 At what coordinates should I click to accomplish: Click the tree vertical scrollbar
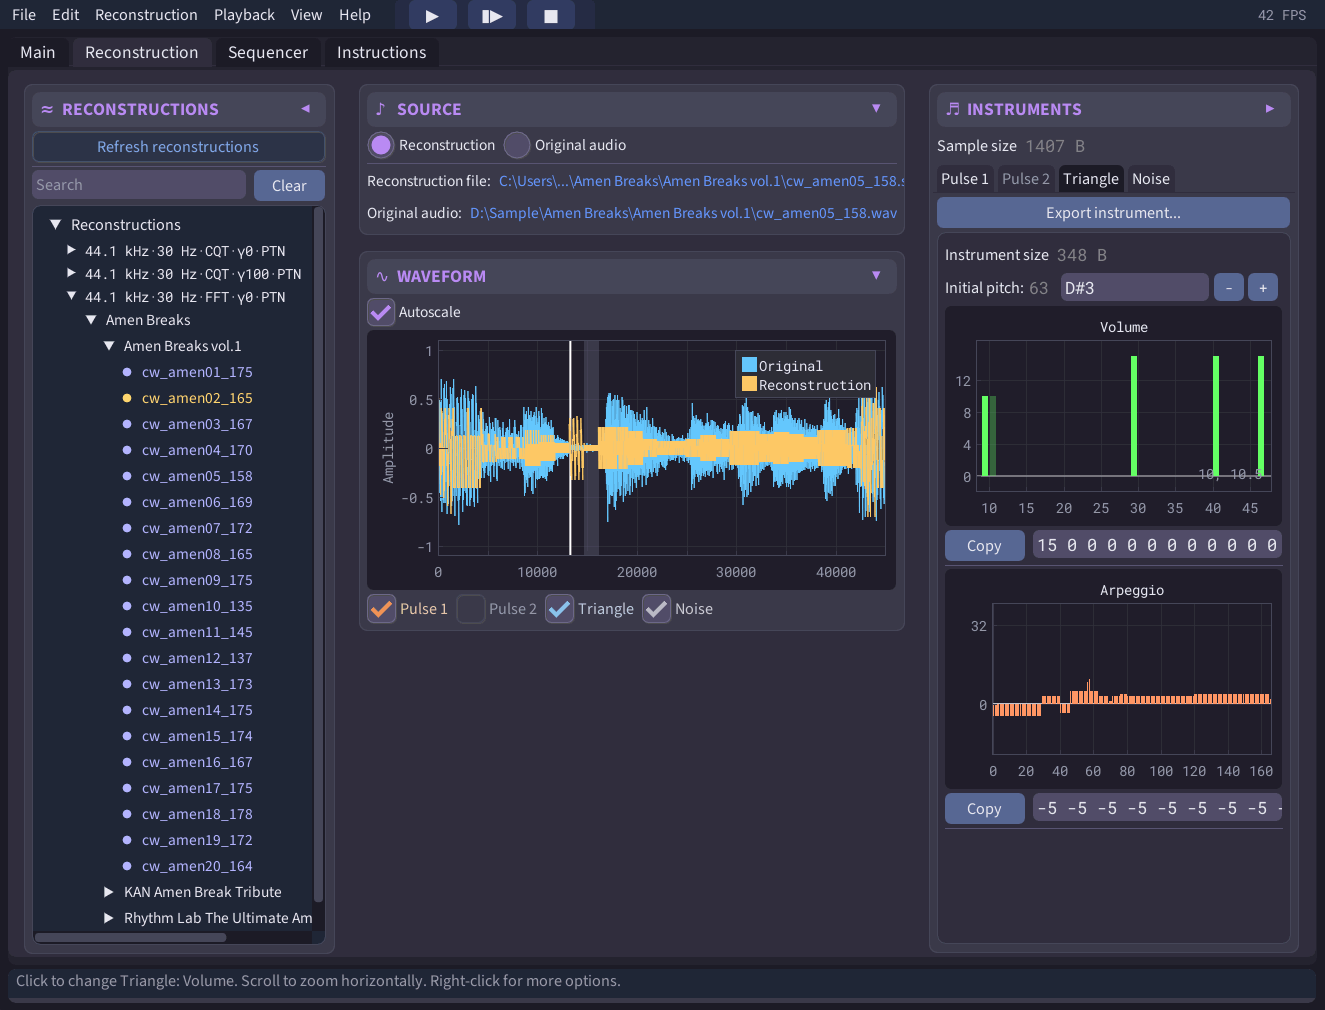click(318, 555)
